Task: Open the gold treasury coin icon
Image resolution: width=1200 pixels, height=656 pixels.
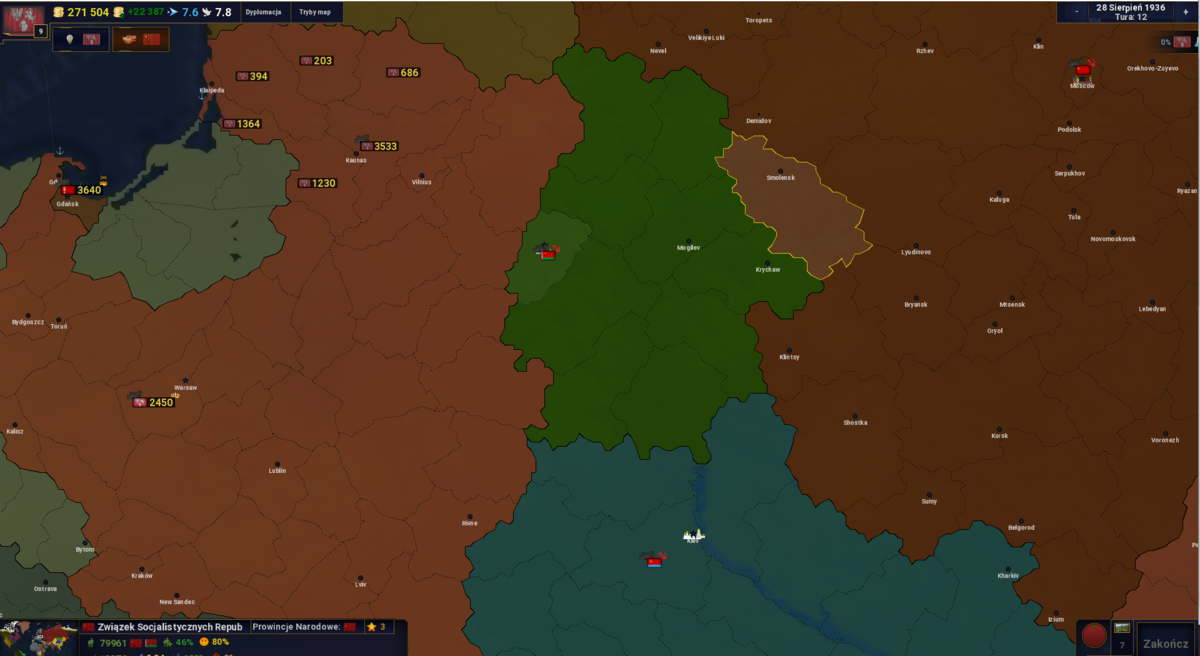Action: [58, 12]
